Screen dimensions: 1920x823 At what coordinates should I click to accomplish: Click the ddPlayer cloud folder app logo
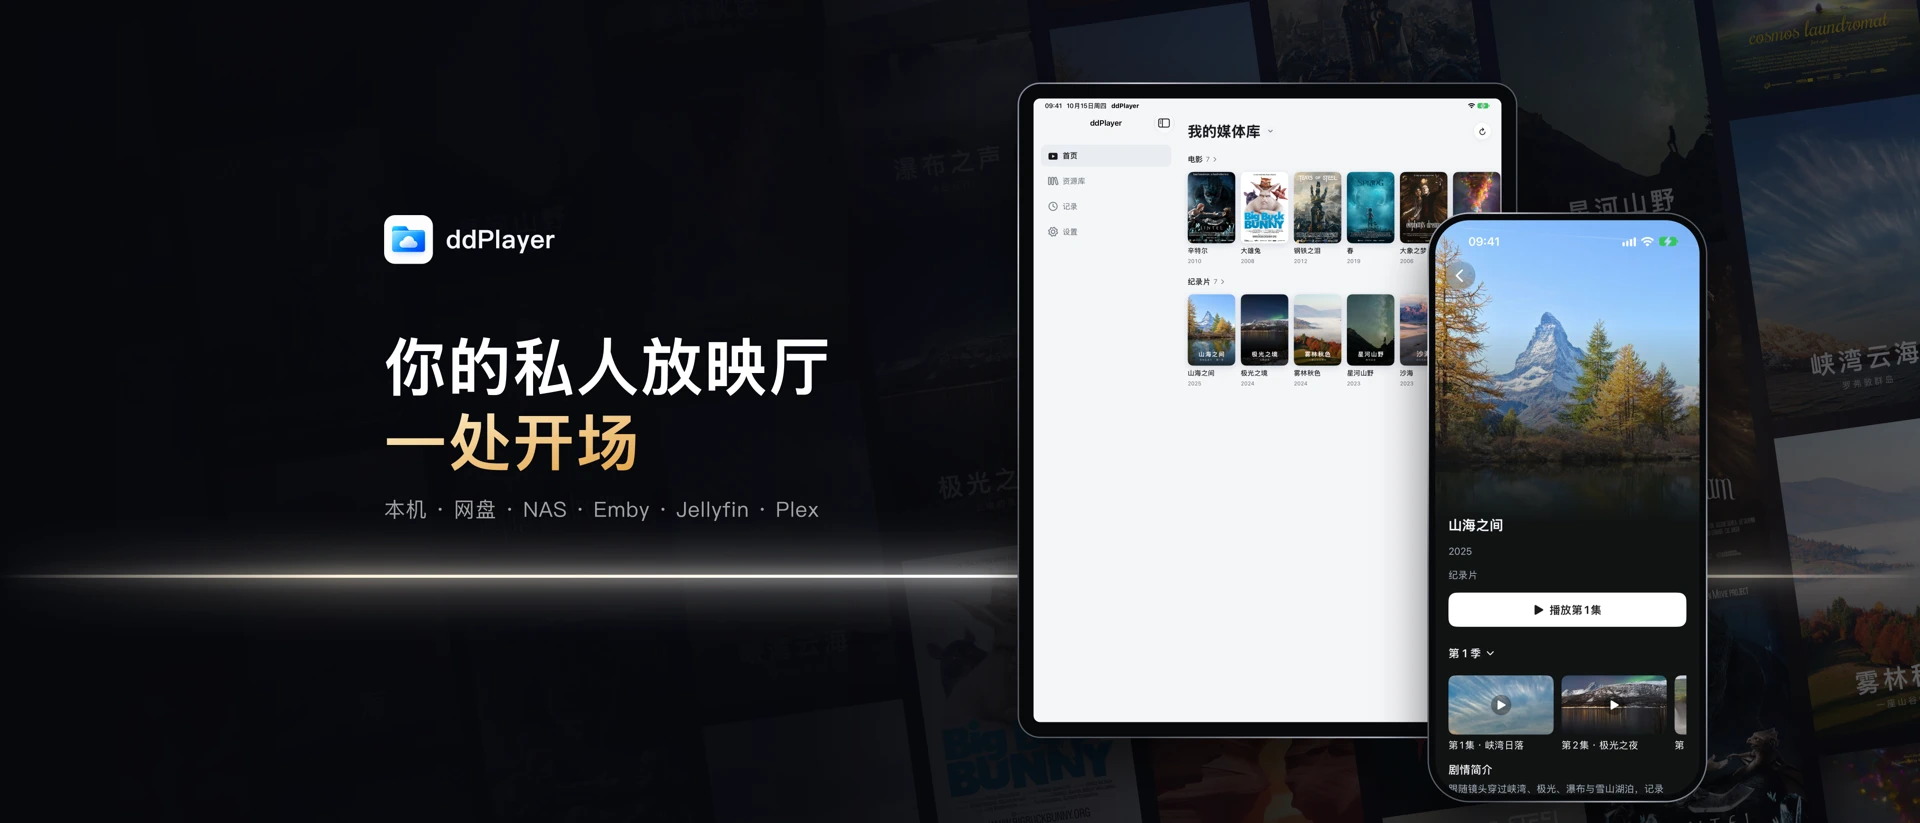click(x=408, y=239)
